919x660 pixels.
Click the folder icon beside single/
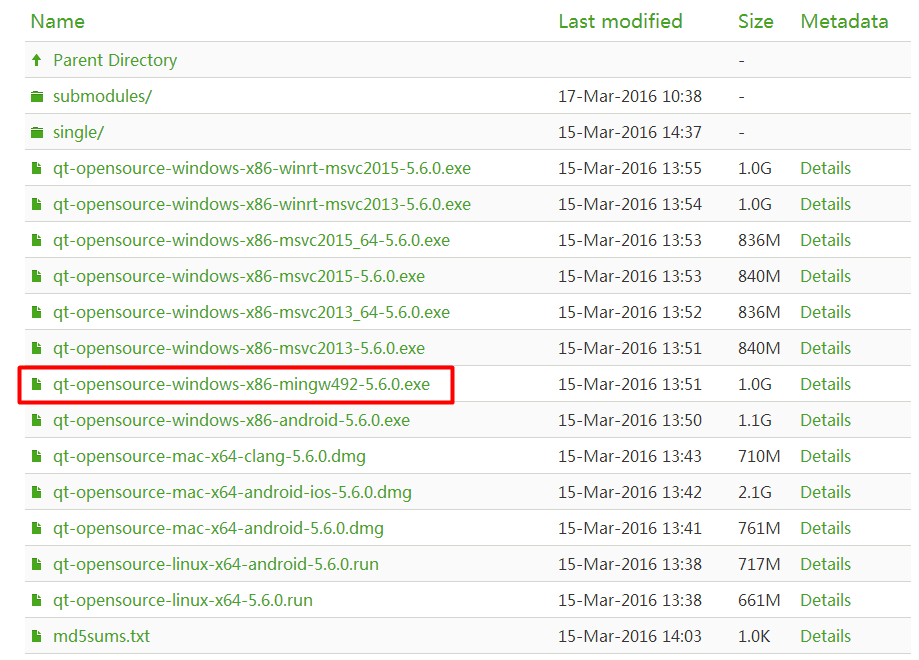click(37, 133)
